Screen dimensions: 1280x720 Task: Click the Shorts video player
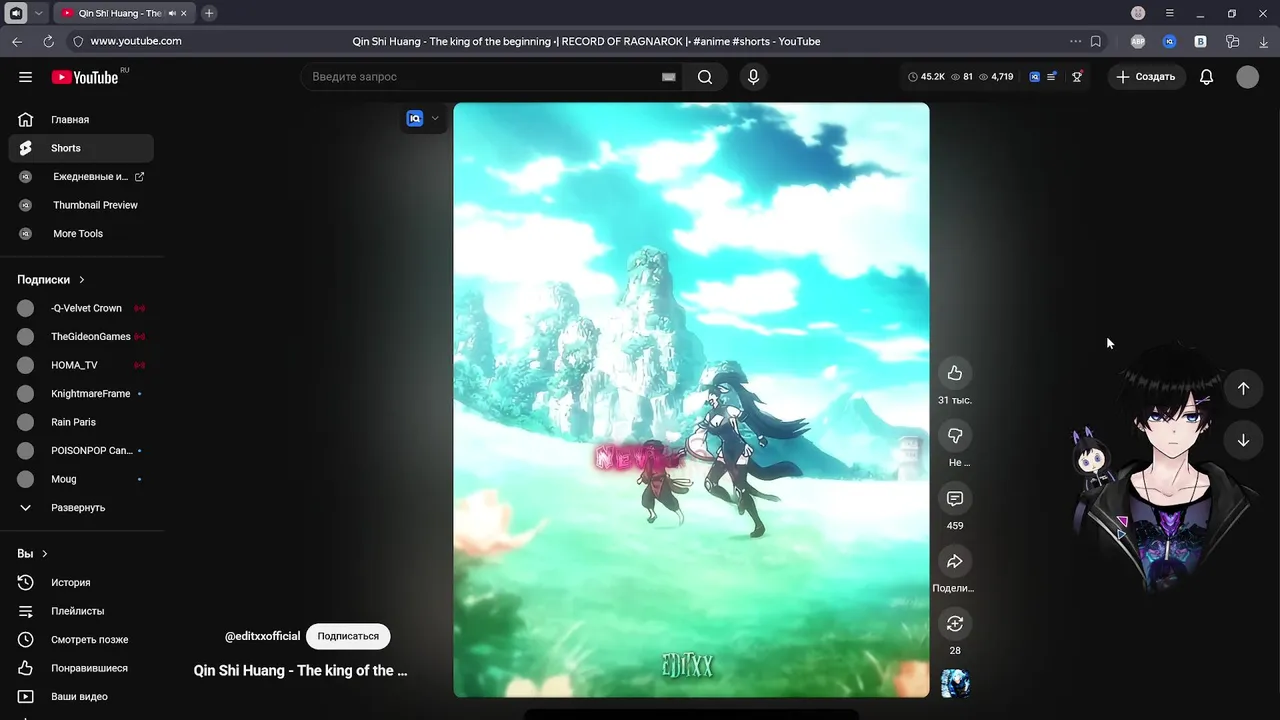point(691,400)
